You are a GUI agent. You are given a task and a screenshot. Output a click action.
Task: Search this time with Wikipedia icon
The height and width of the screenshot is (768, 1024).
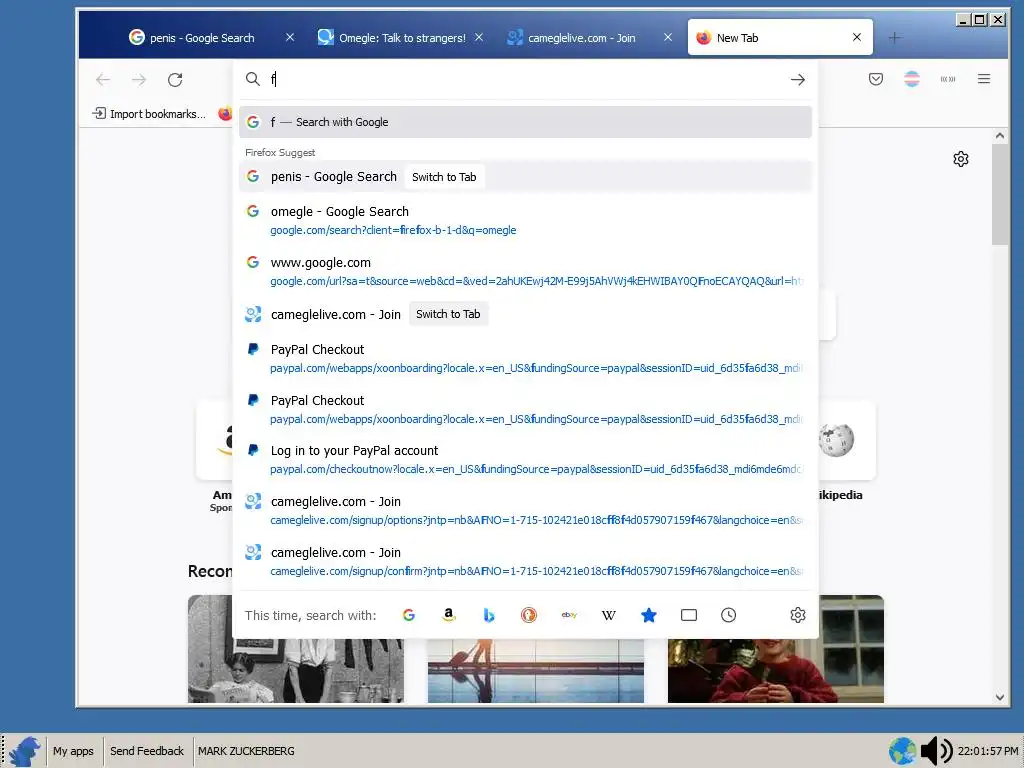click(x=609, y=615)
